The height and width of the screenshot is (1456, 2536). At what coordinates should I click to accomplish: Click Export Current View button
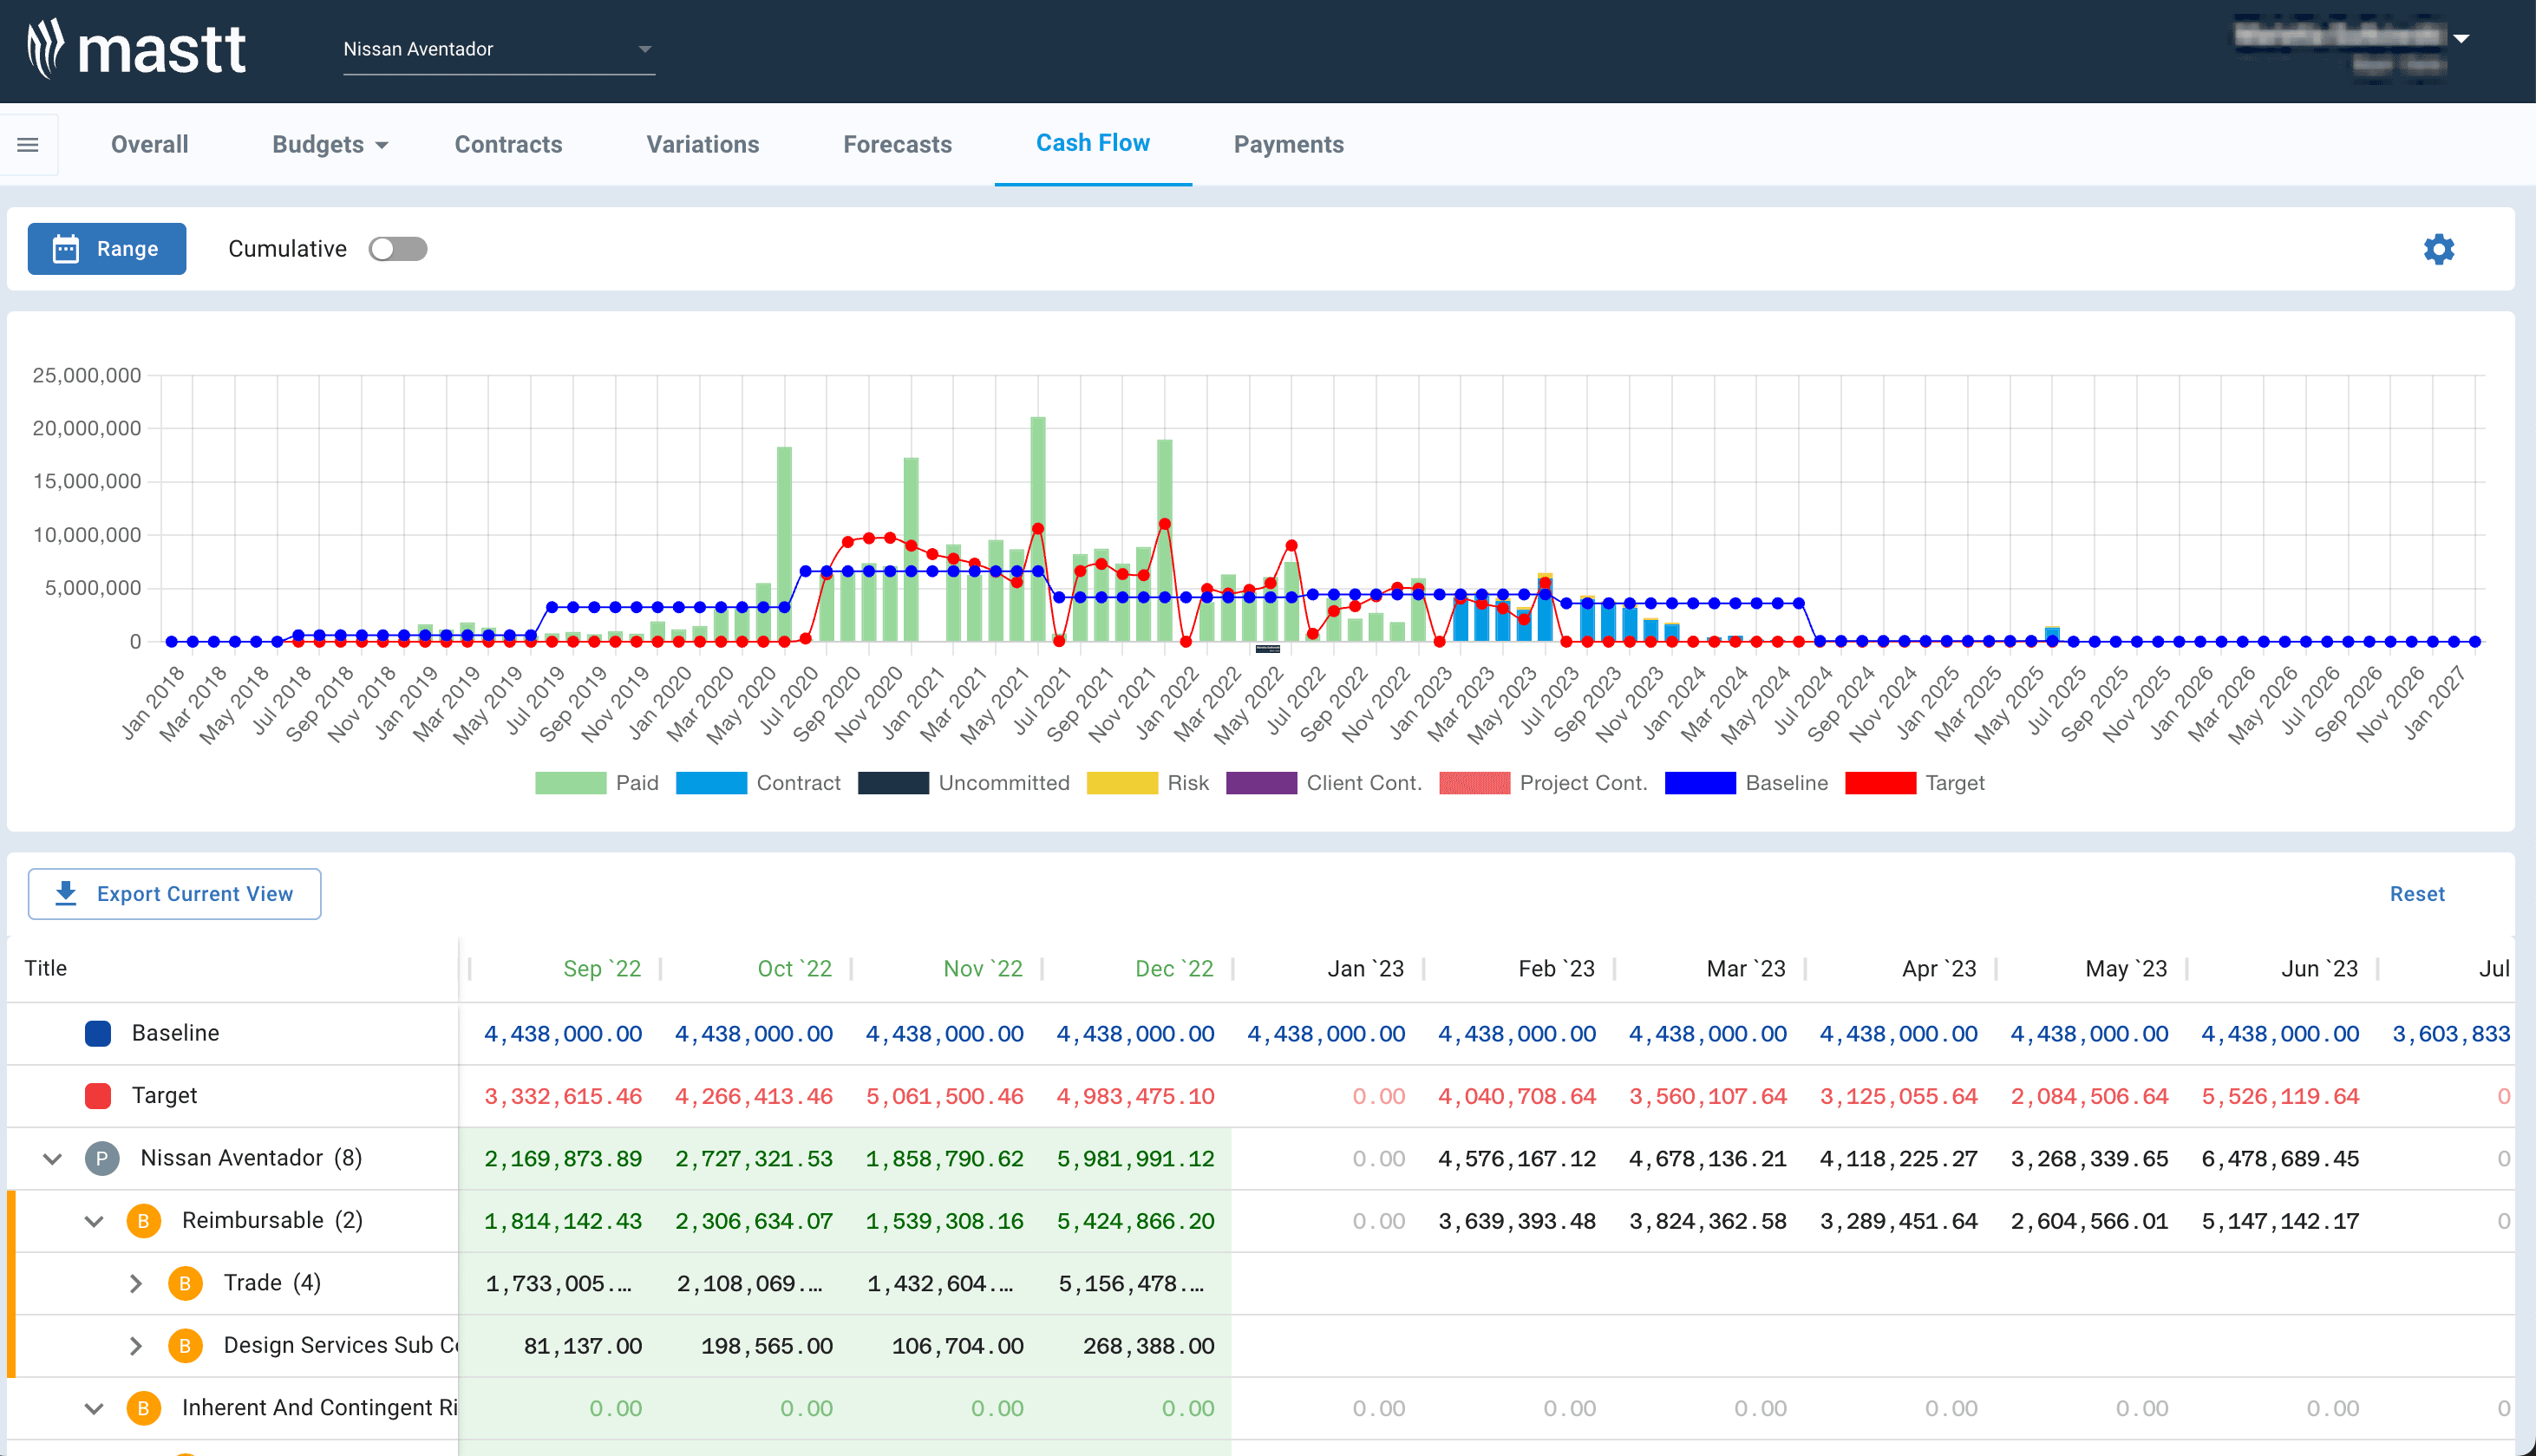[x=175, y=894]
